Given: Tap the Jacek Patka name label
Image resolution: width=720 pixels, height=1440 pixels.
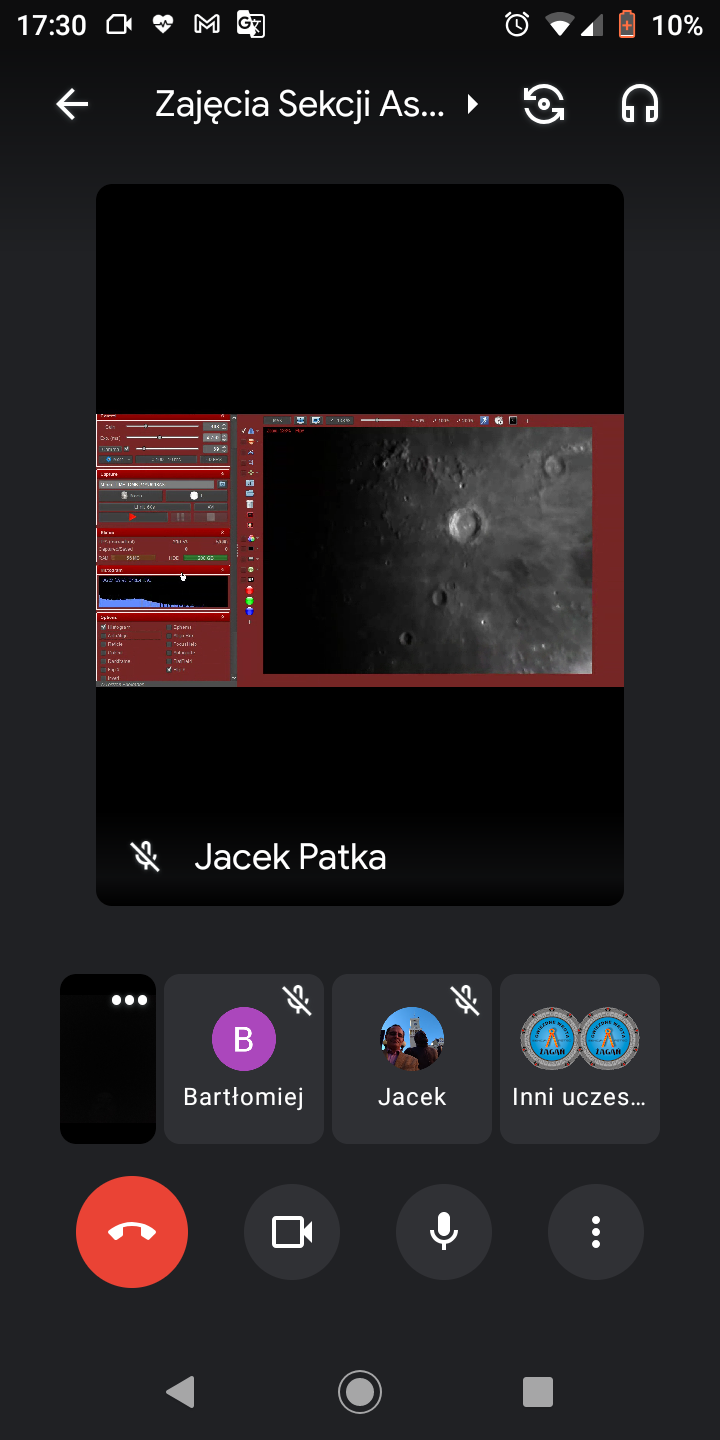Looking at the screenshot, I should pos(290,857).
